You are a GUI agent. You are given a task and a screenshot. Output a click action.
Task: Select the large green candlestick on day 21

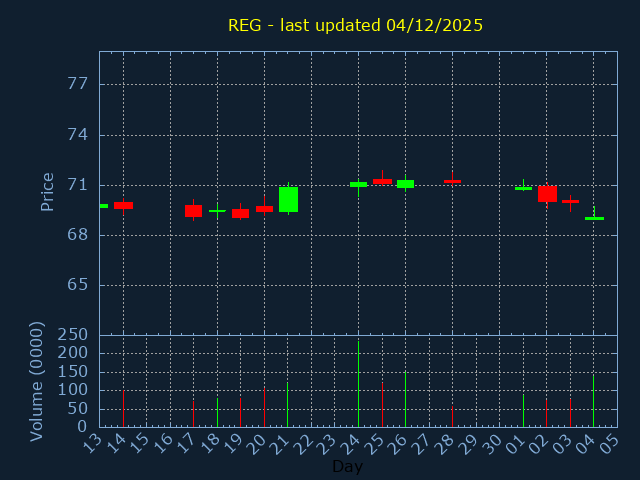(288, 199)
